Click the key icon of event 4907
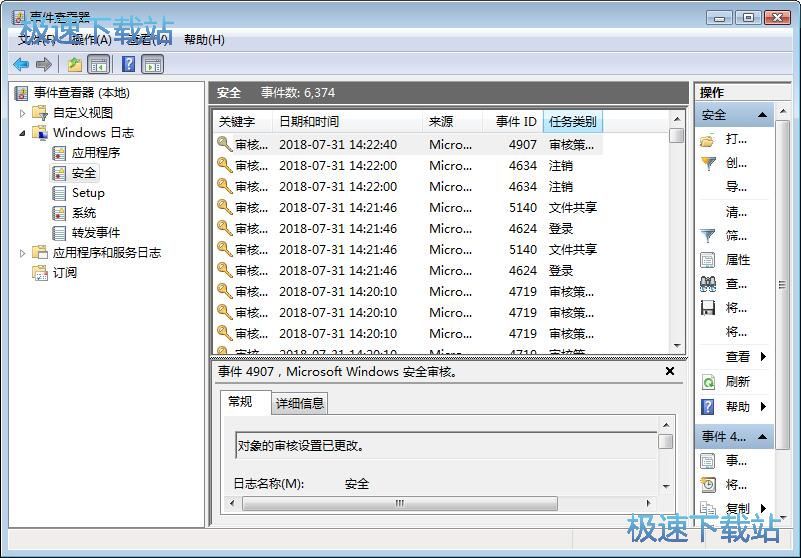This screenshot has width=801, height=558. click(224, 144)
